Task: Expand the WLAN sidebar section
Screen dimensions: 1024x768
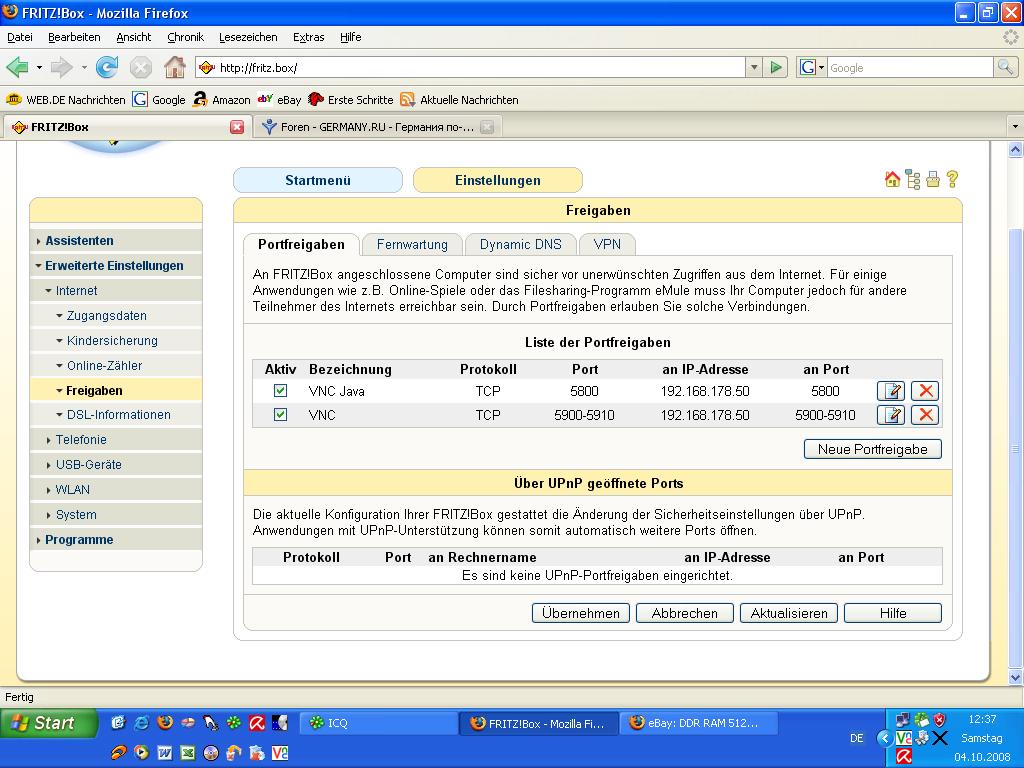Action: coord(72,490)
